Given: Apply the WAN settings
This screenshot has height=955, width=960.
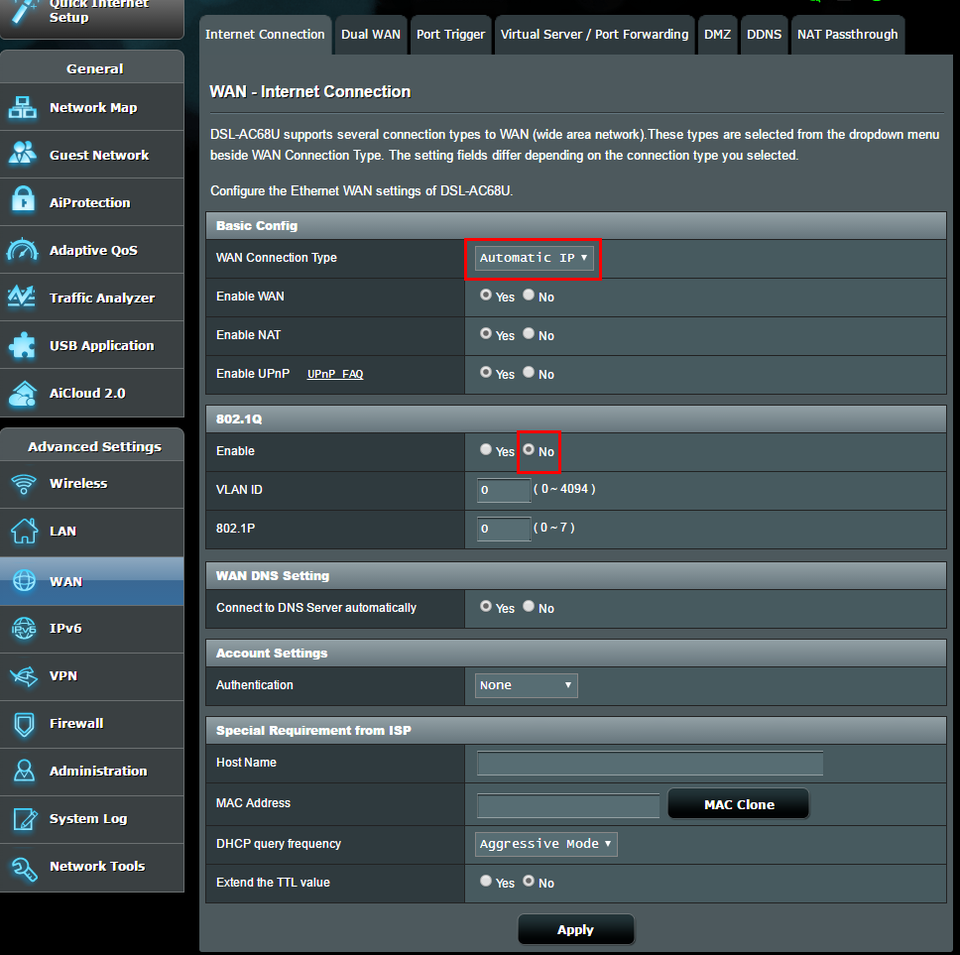Looking at the screenshot, I should click(575, 929).
